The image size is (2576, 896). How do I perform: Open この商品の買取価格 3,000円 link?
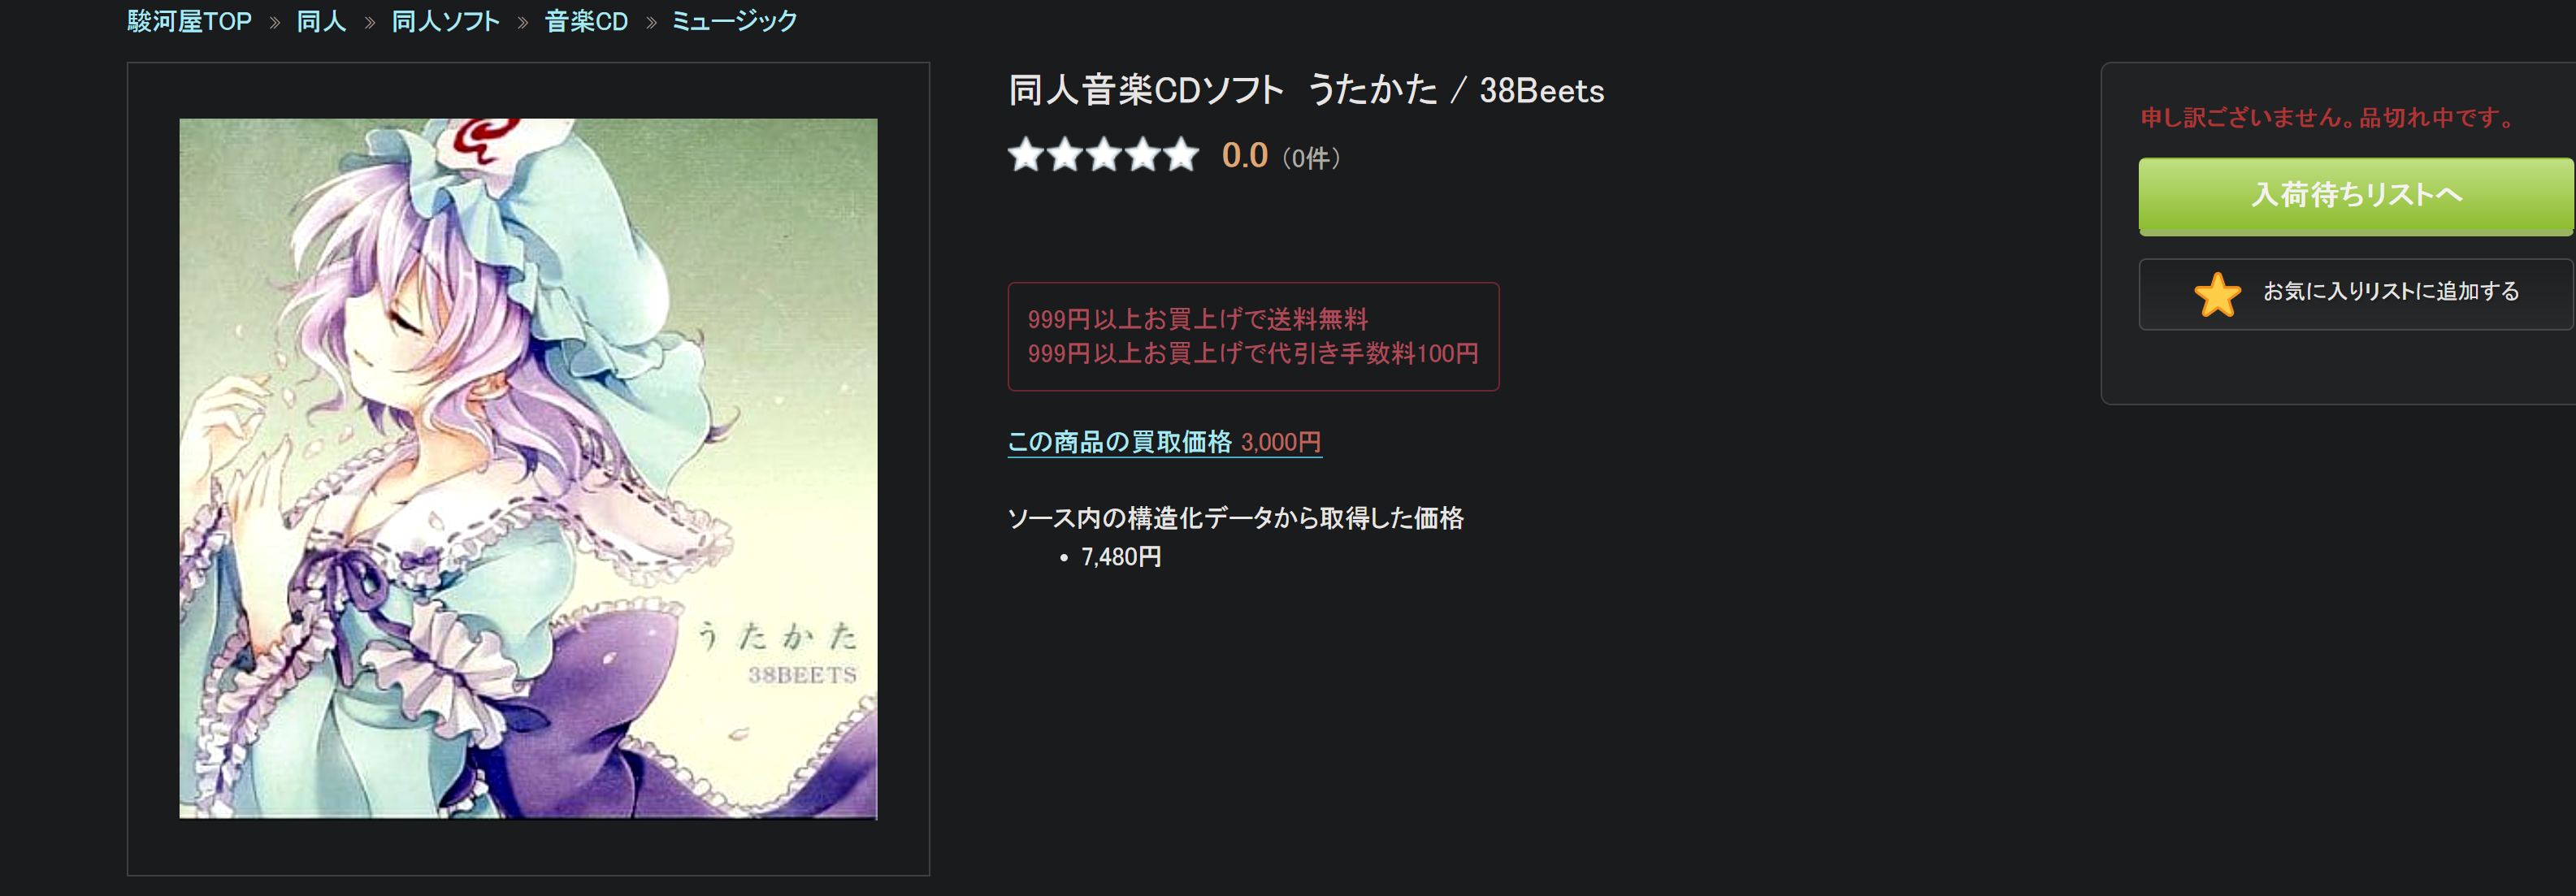(x=1164, y=442)
